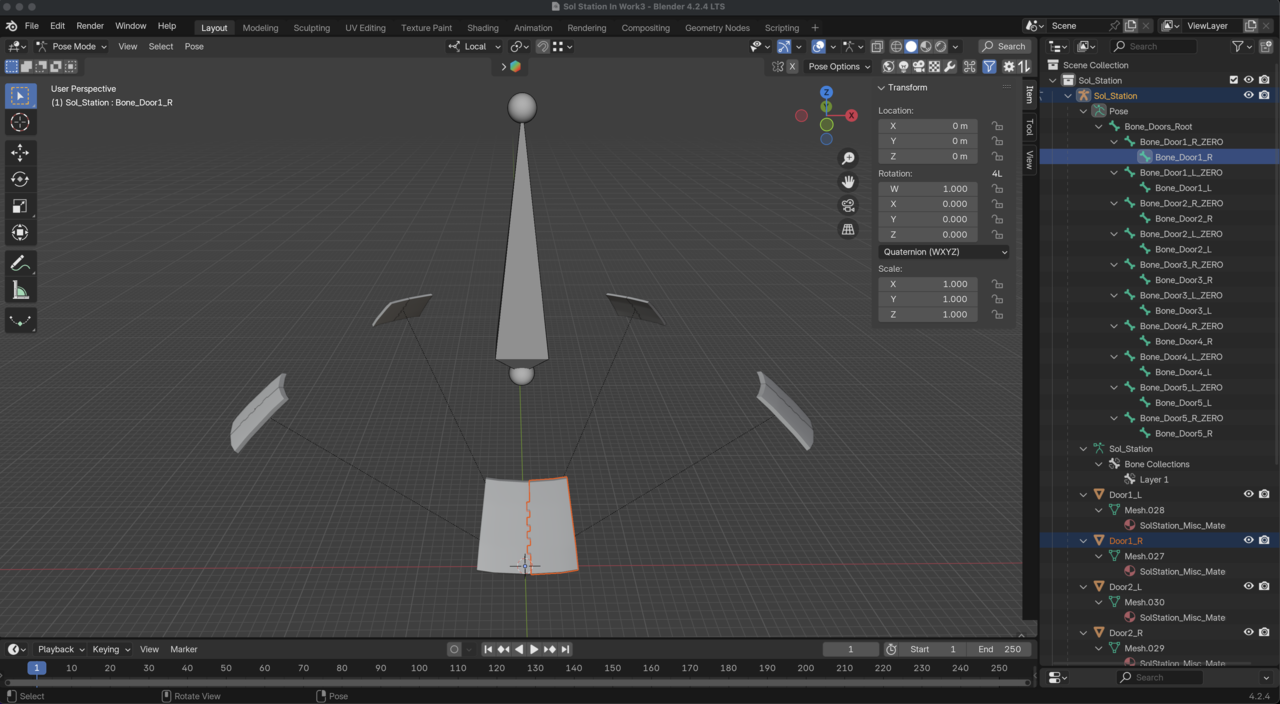The height and width of the screenshot is (704, 1280).
Task: Toggle visibility of Door2_R object
Action: coord(1248,633)
